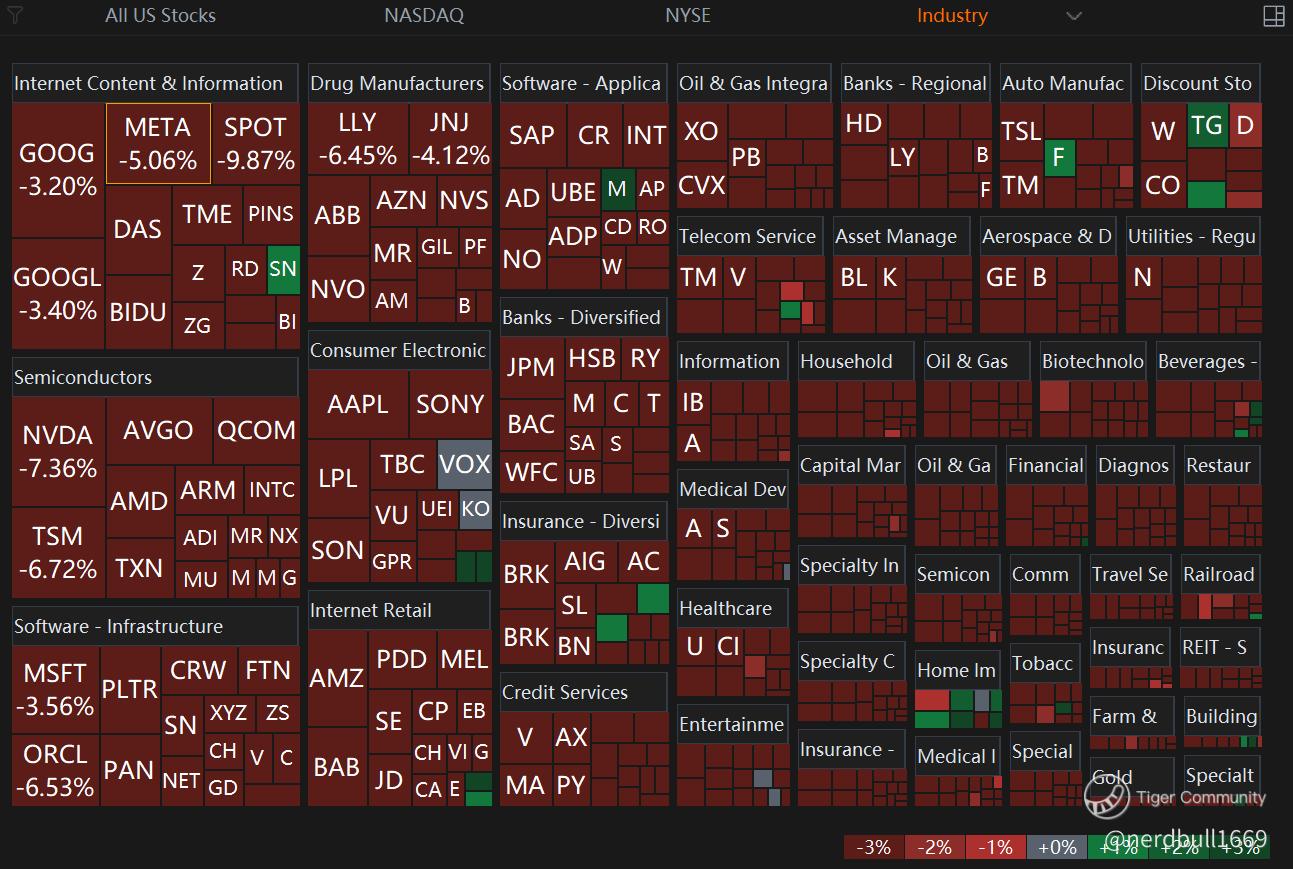Image resolution: width=1293 pixels, height=869 pixels.
Task: Open the Healthcare sector header
Action: click(x=733, y=609)
